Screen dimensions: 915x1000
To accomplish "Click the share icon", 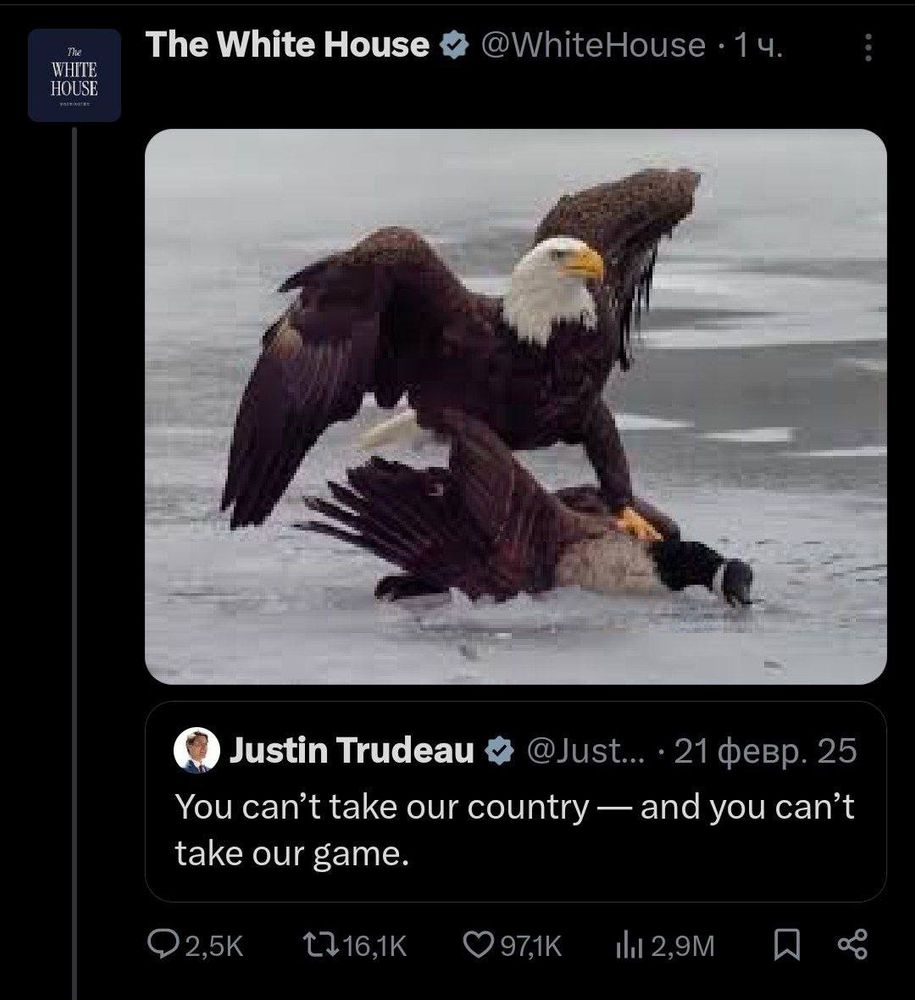I will [851, 945].
